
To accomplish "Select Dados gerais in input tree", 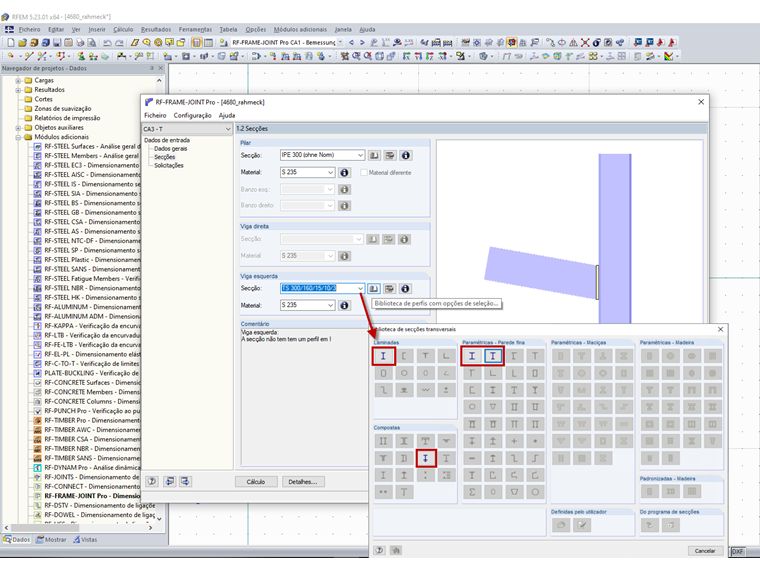I will [x=171, y=149].
